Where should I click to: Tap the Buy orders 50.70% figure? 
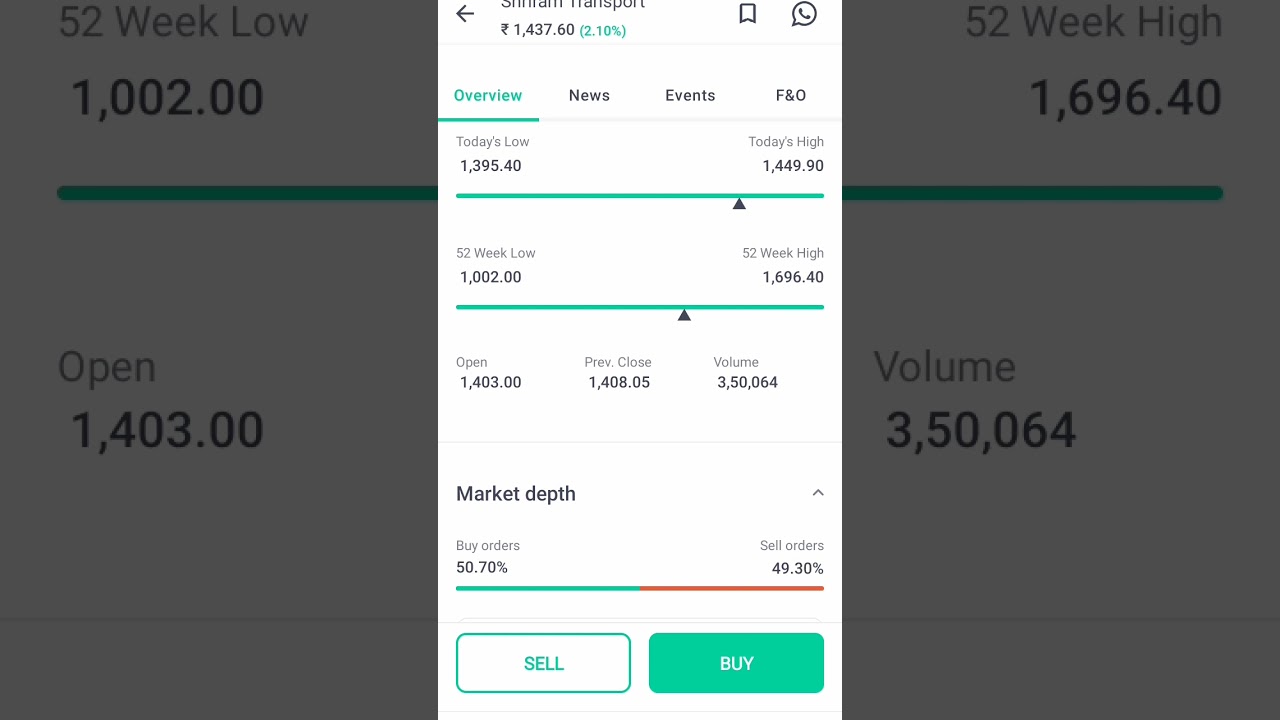point(482,567)
